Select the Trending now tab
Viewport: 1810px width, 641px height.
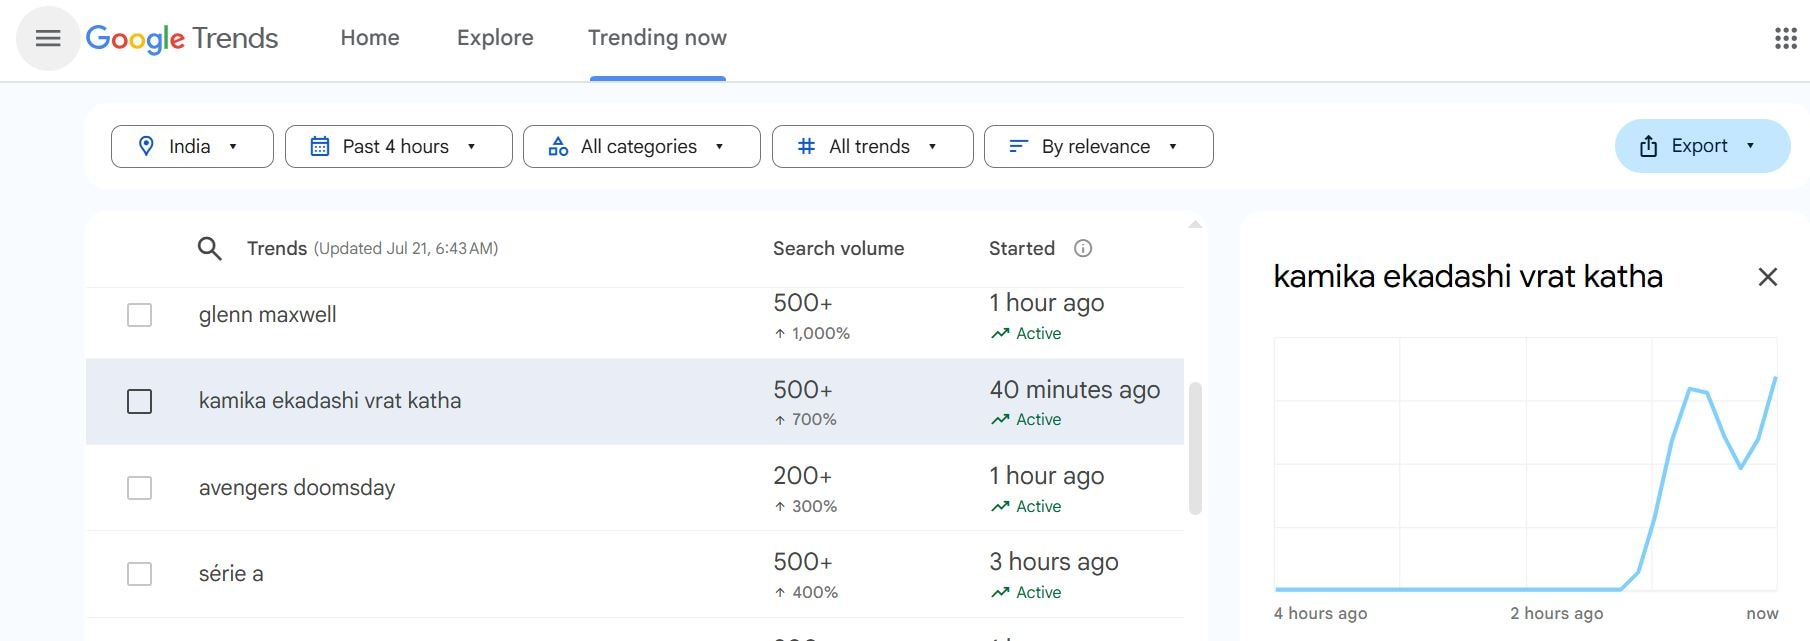657,38
